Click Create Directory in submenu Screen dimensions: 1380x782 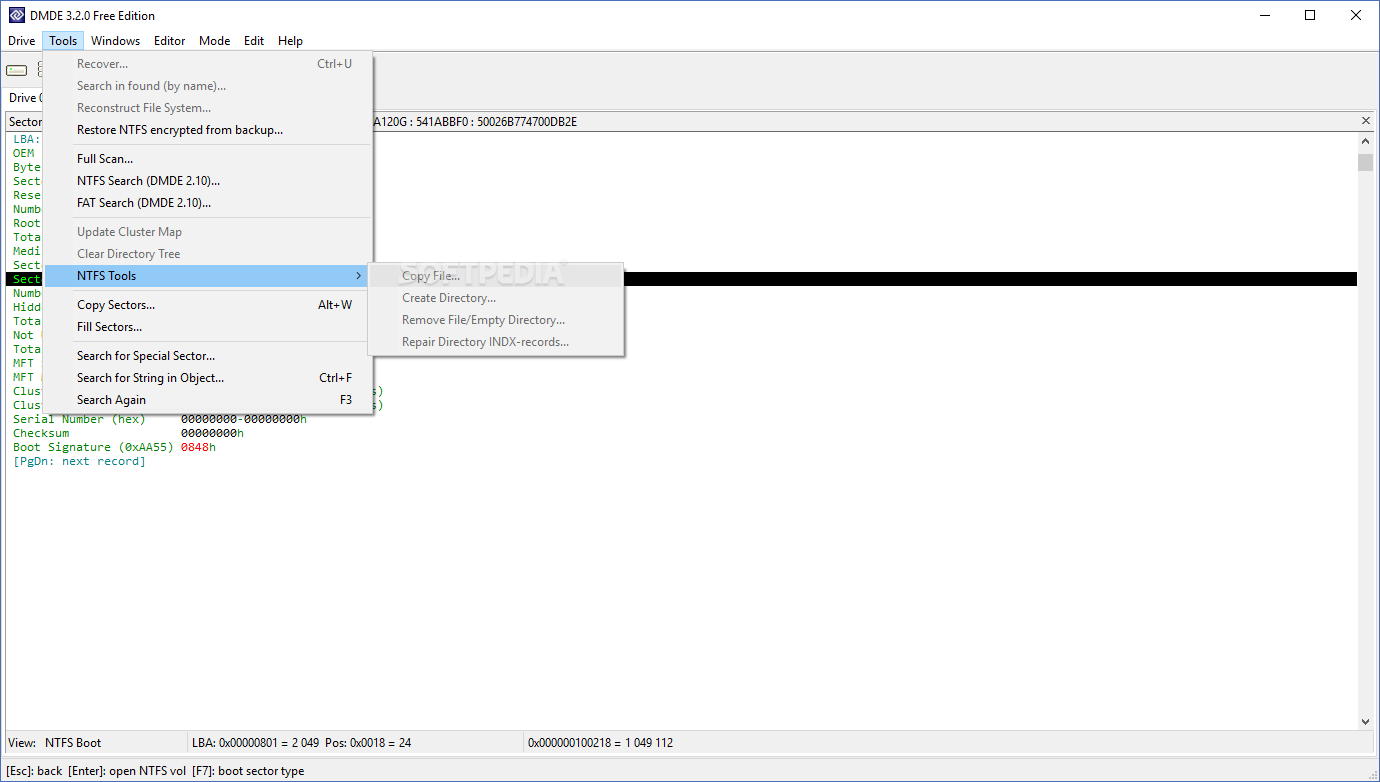(496, 298)
